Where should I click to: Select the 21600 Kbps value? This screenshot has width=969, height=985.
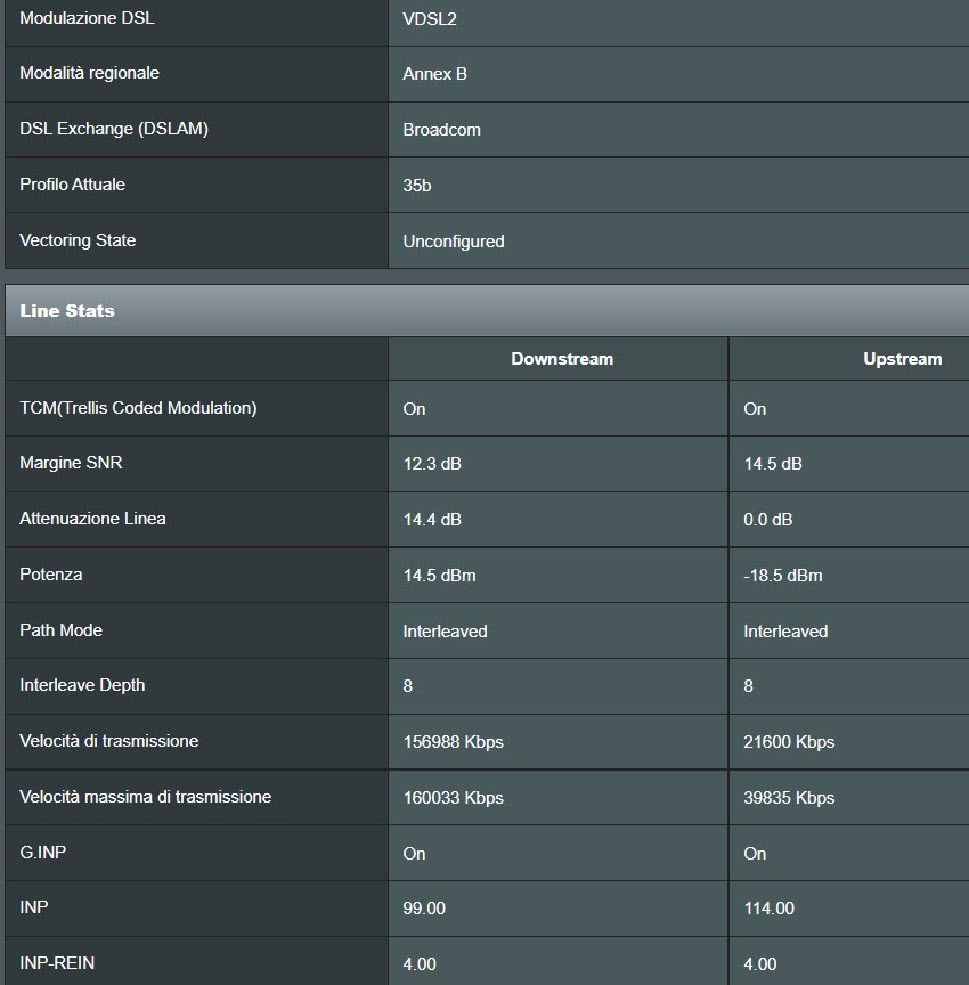789,742
